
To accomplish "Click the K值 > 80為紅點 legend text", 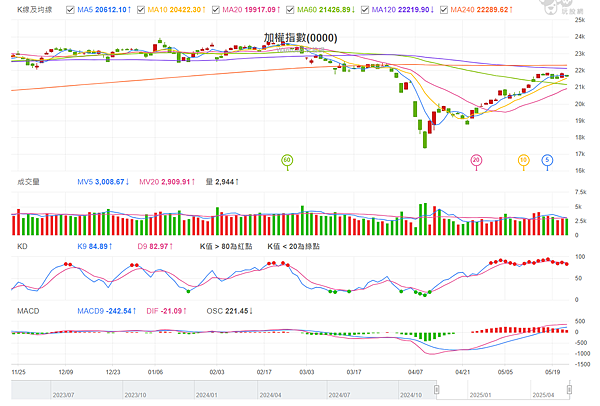I will tap(226, 246).
